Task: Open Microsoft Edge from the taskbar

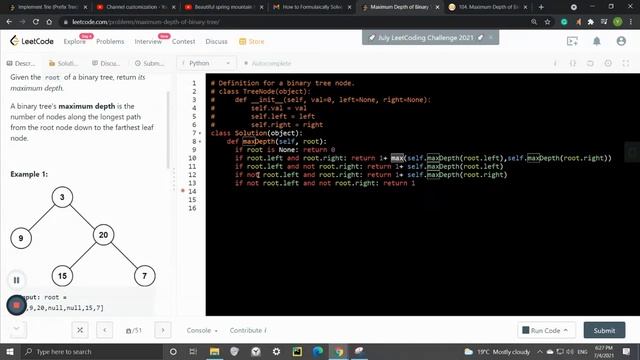Action: (318, 351)
